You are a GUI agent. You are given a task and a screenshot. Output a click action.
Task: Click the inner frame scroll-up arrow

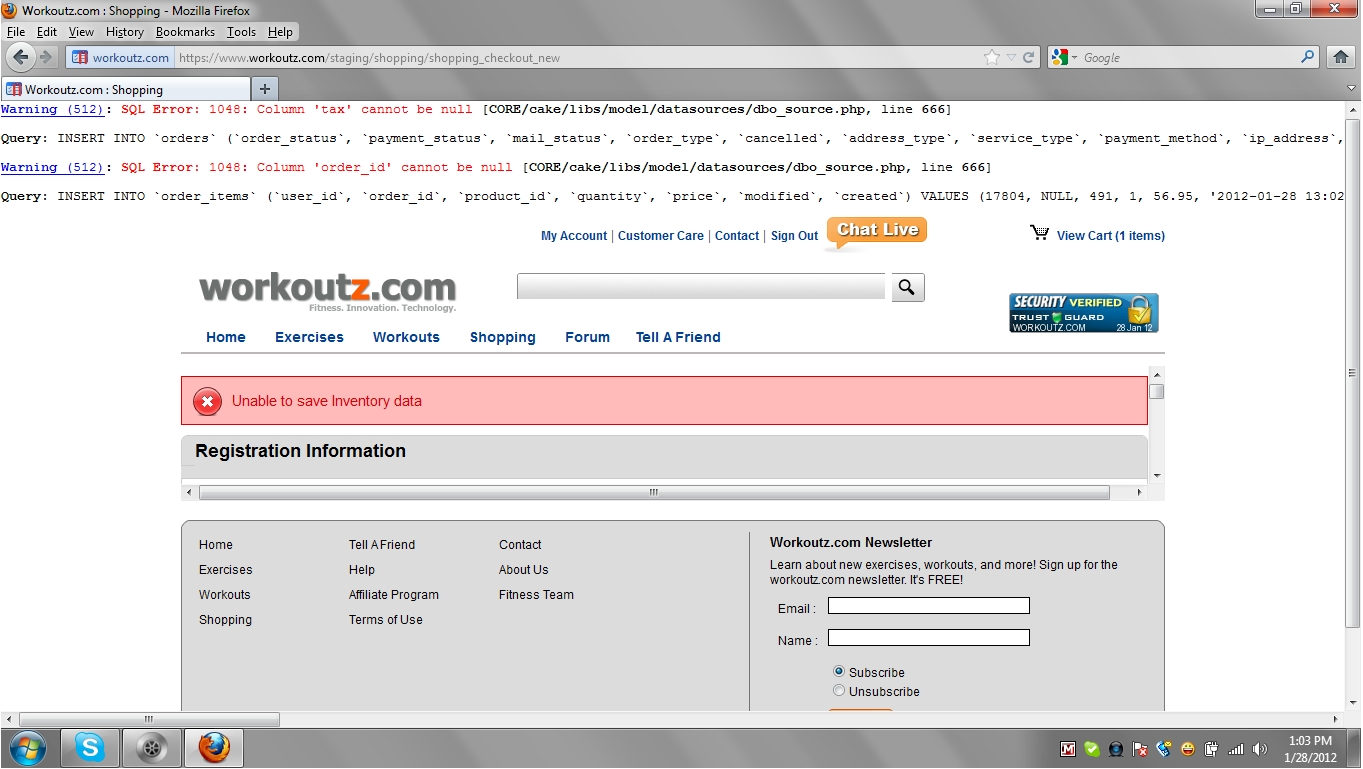[1156, 373]
